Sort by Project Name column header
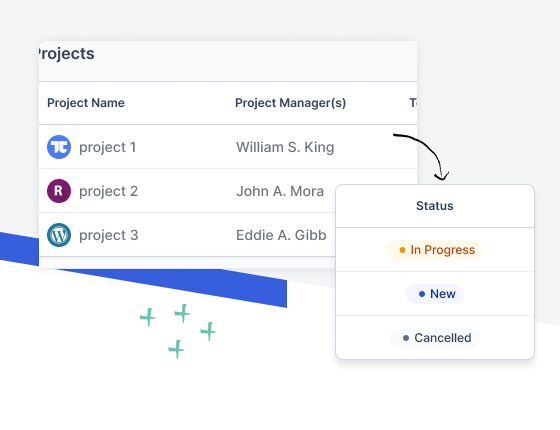Screen dimensions: 560x430 coord(86,103)
